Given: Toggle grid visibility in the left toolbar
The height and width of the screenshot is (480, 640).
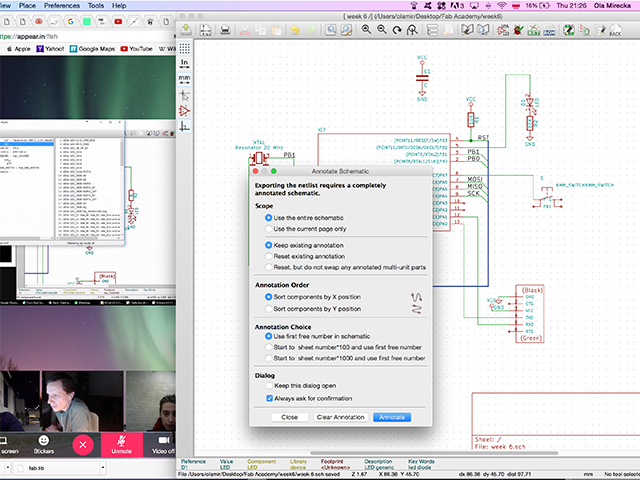Looking at the screenshot, I should pos(184,48).
